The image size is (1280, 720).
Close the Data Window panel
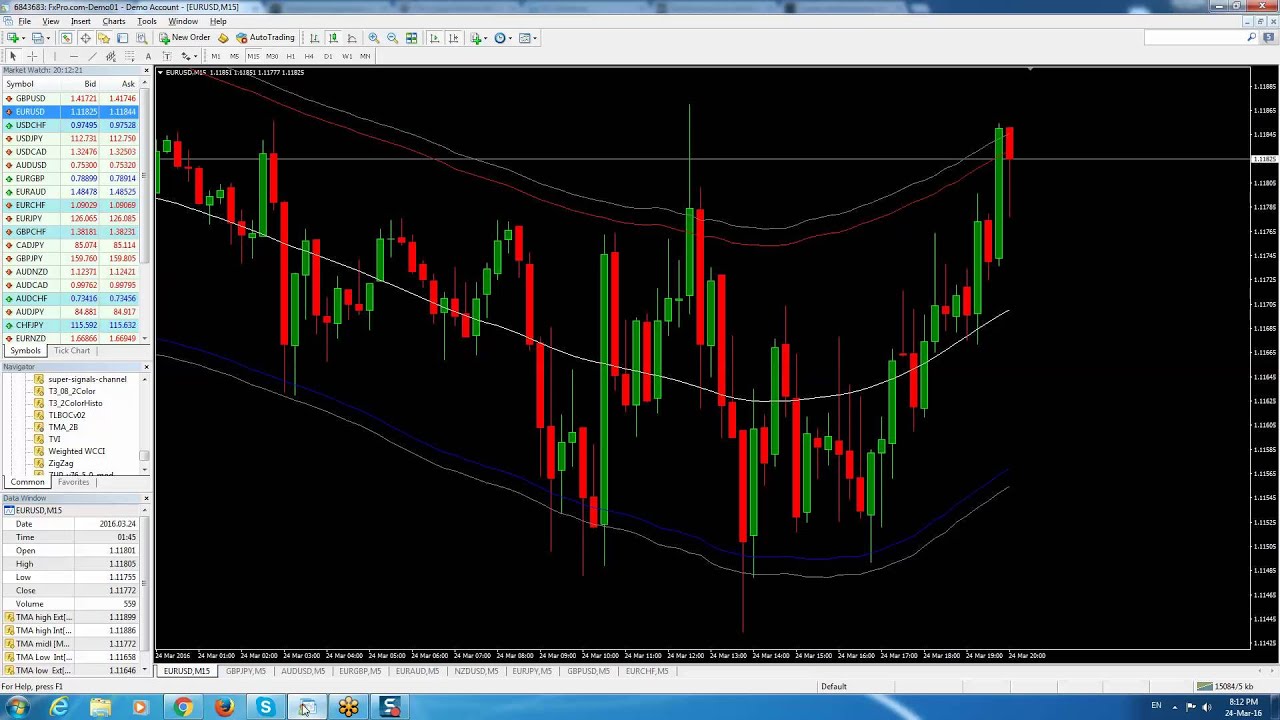(146, 498)
